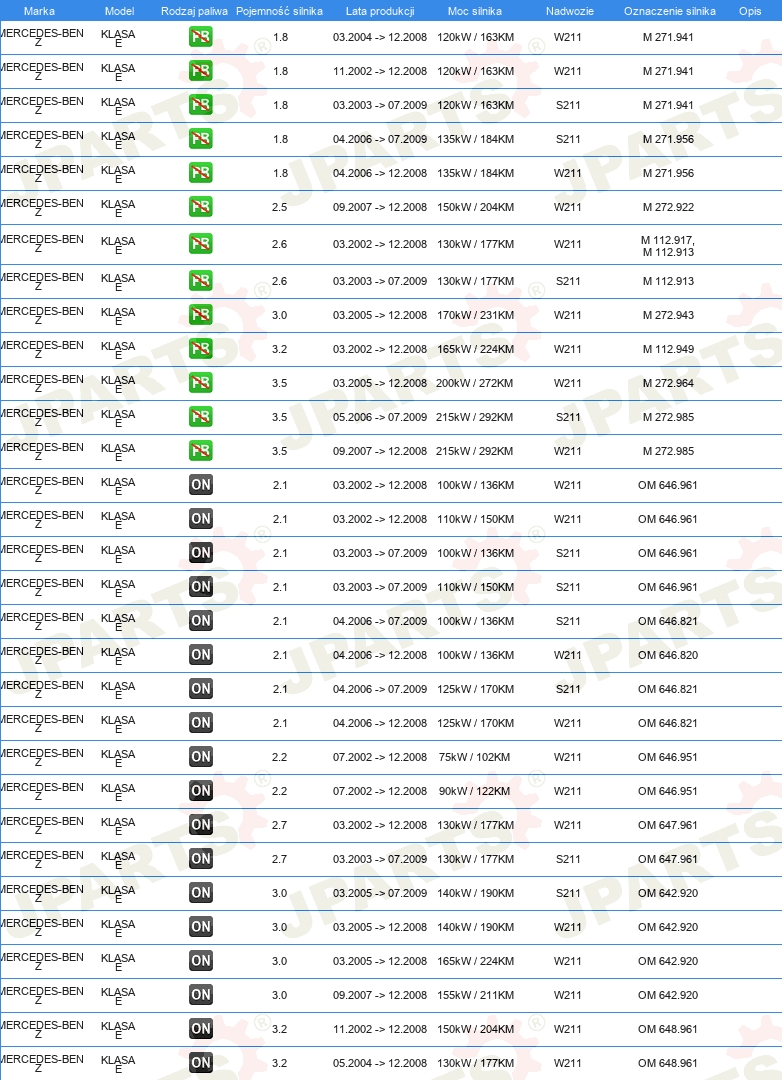782x1080 pixels.
Task: Click the Oznaczenie silnika column header
Action: point(670,11)
